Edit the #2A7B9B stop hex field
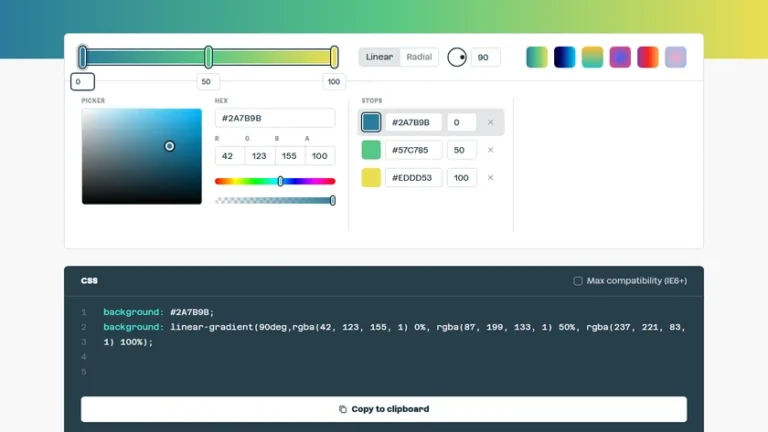The width and height of the screenshot is (768, 432). [x=413, y=122]
